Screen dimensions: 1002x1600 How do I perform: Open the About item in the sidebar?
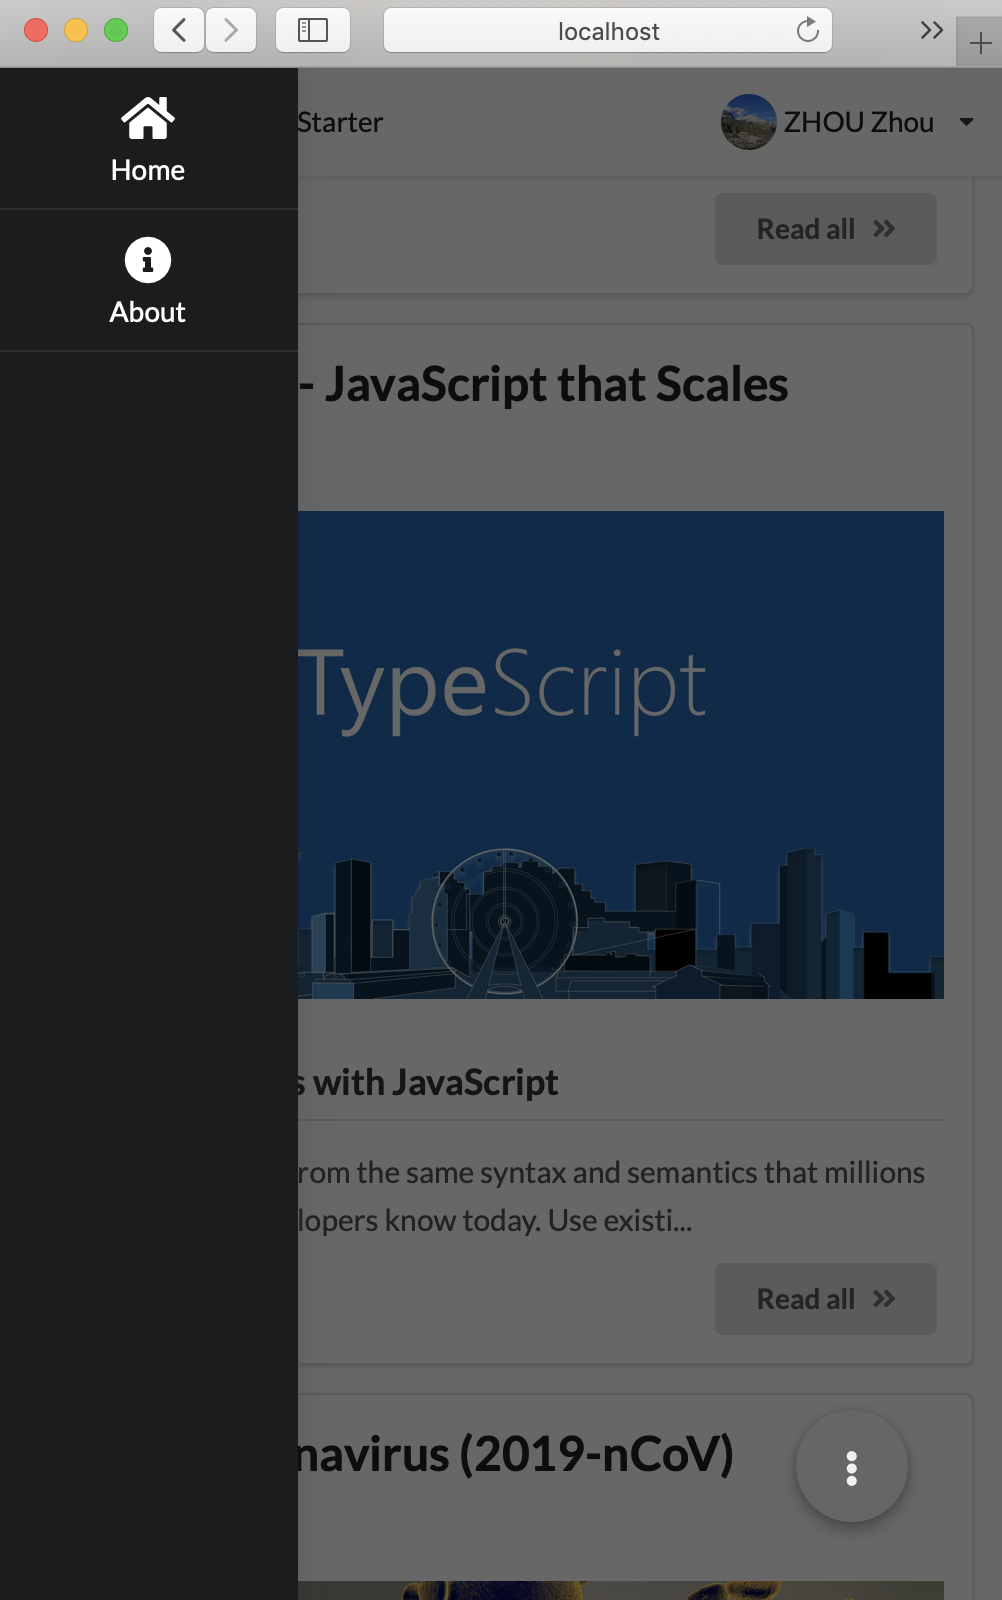pos(148,281)
